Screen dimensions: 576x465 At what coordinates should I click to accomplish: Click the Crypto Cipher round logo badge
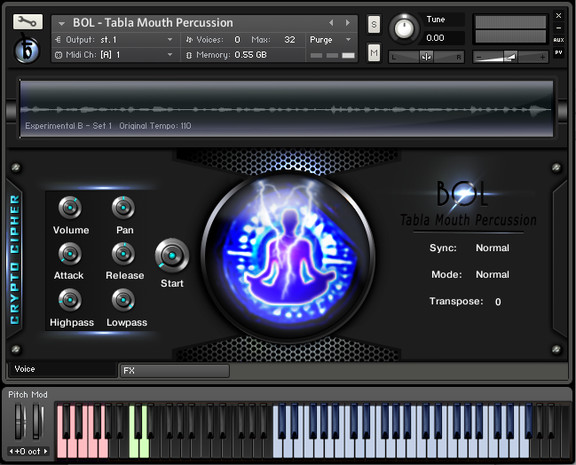click(x=27, y=50)
